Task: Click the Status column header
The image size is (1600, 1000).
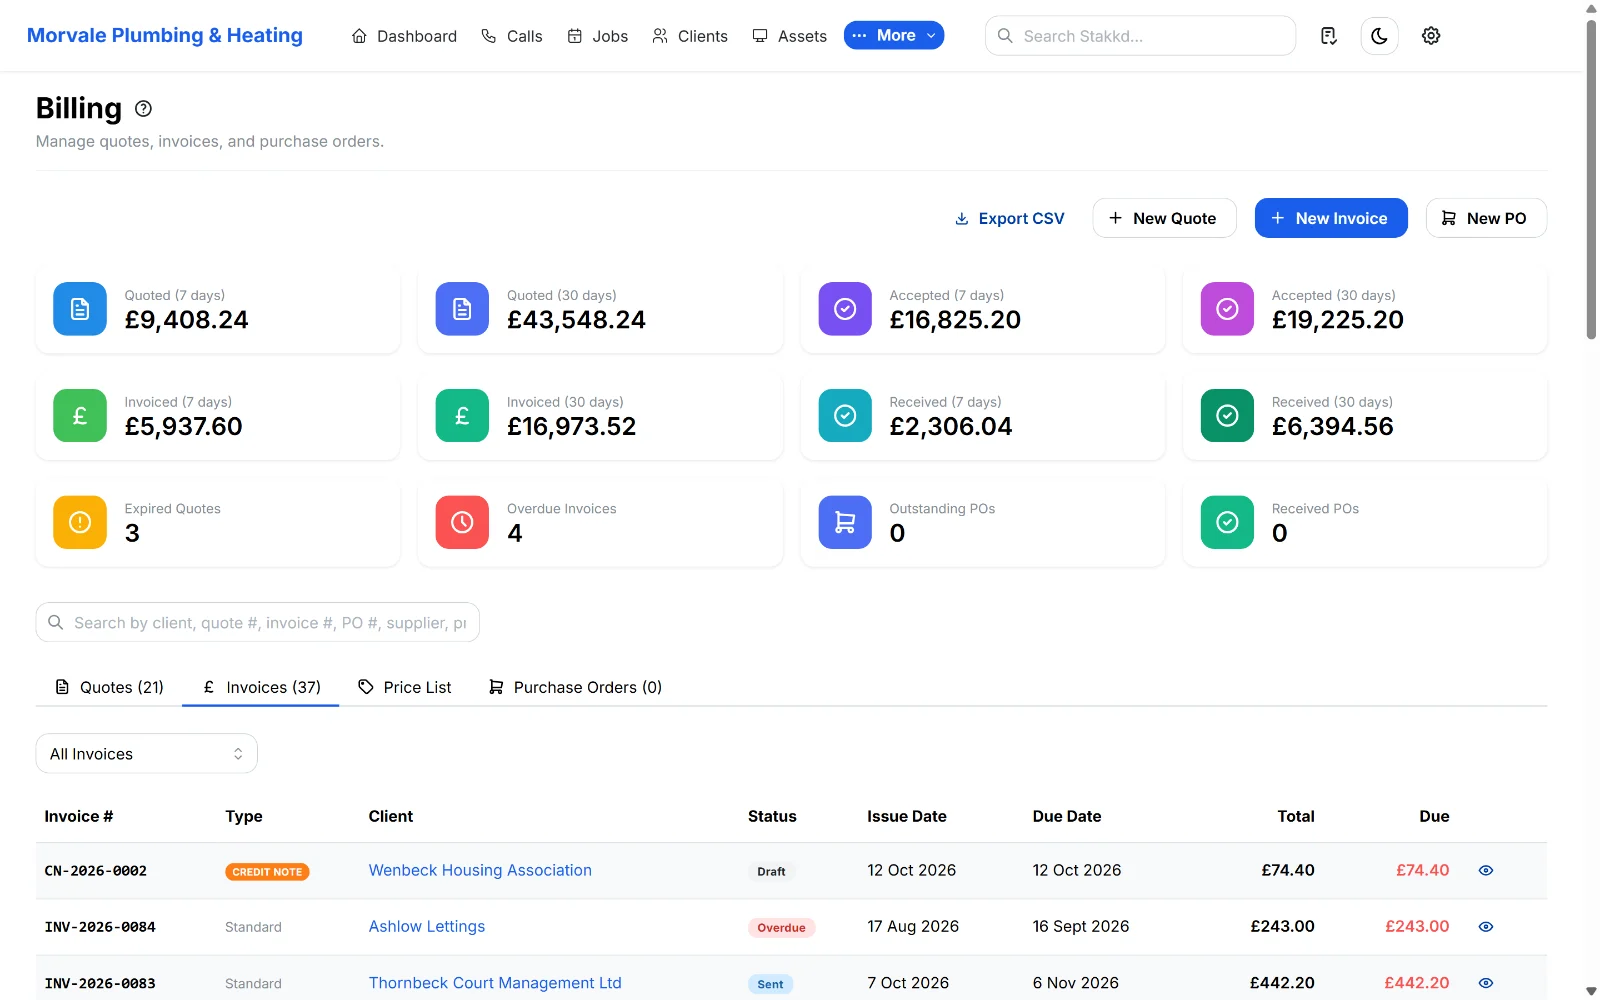Action: click(x=772, y=816)
